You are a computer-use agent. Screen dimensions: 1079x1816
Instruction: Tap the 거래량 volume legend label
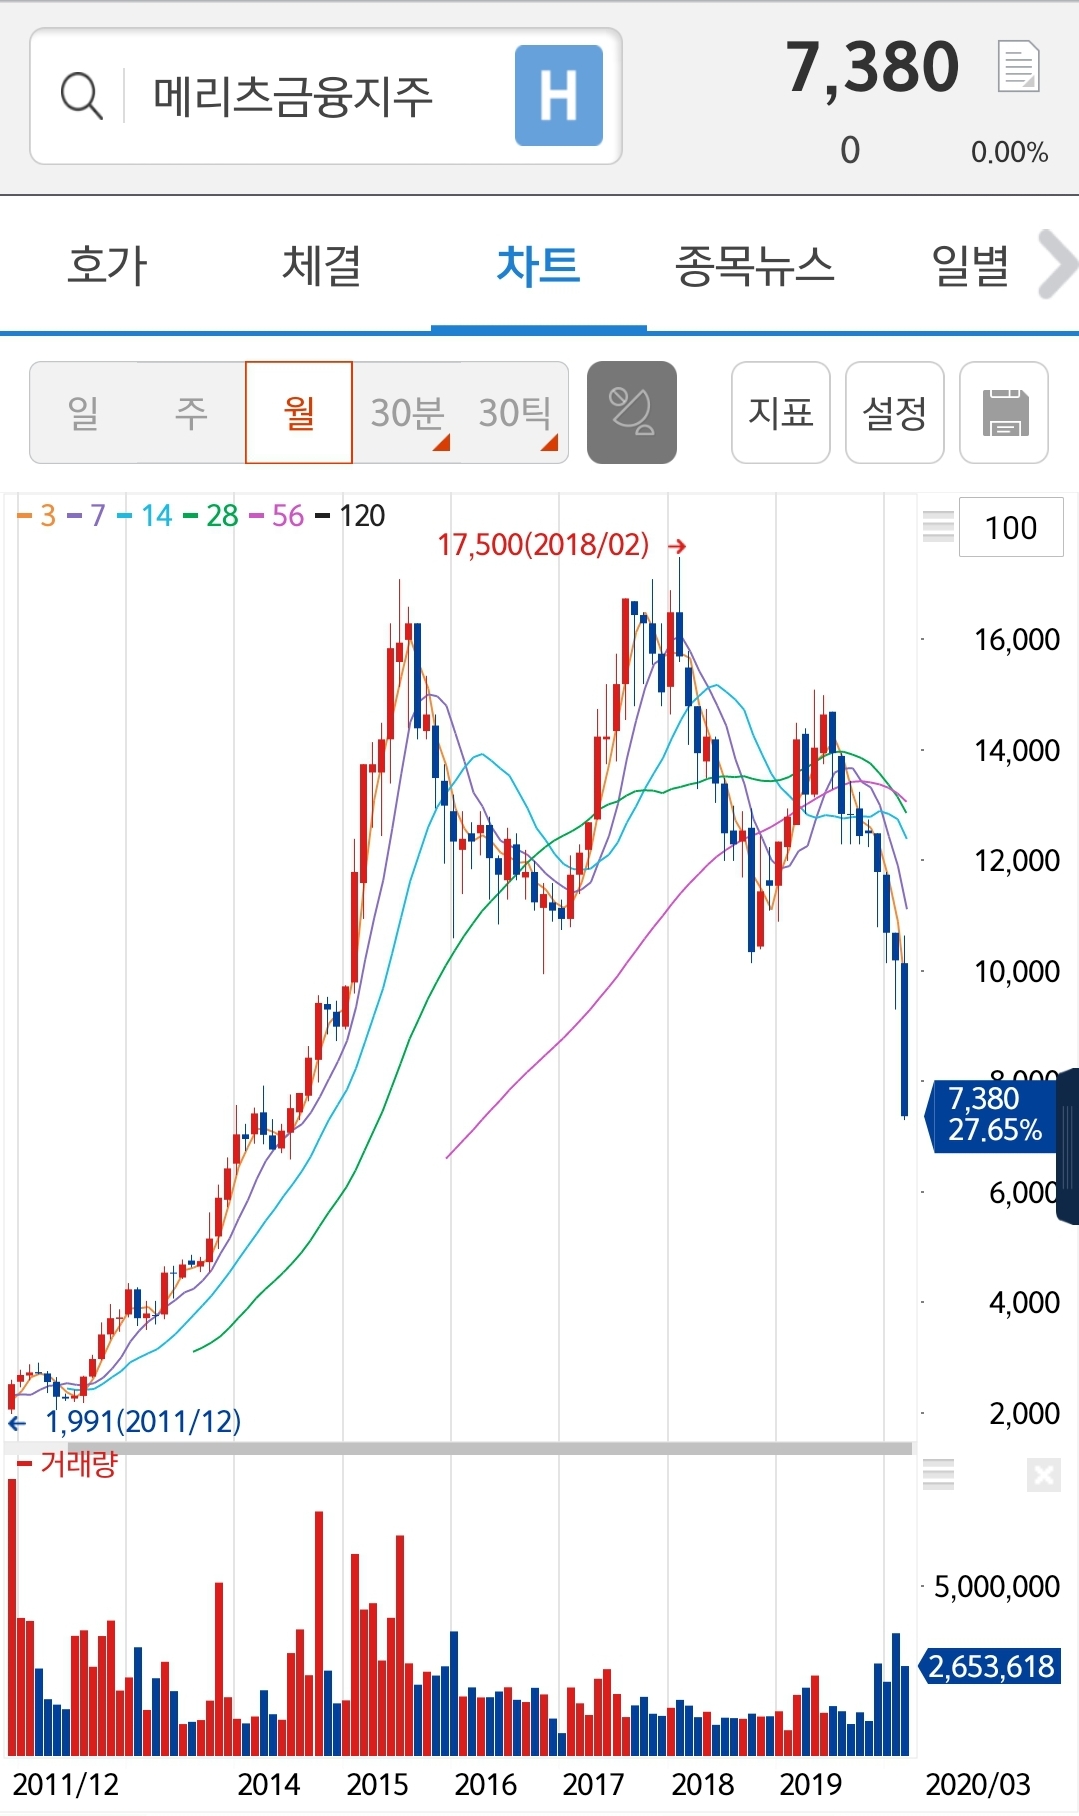(68, 1464)
